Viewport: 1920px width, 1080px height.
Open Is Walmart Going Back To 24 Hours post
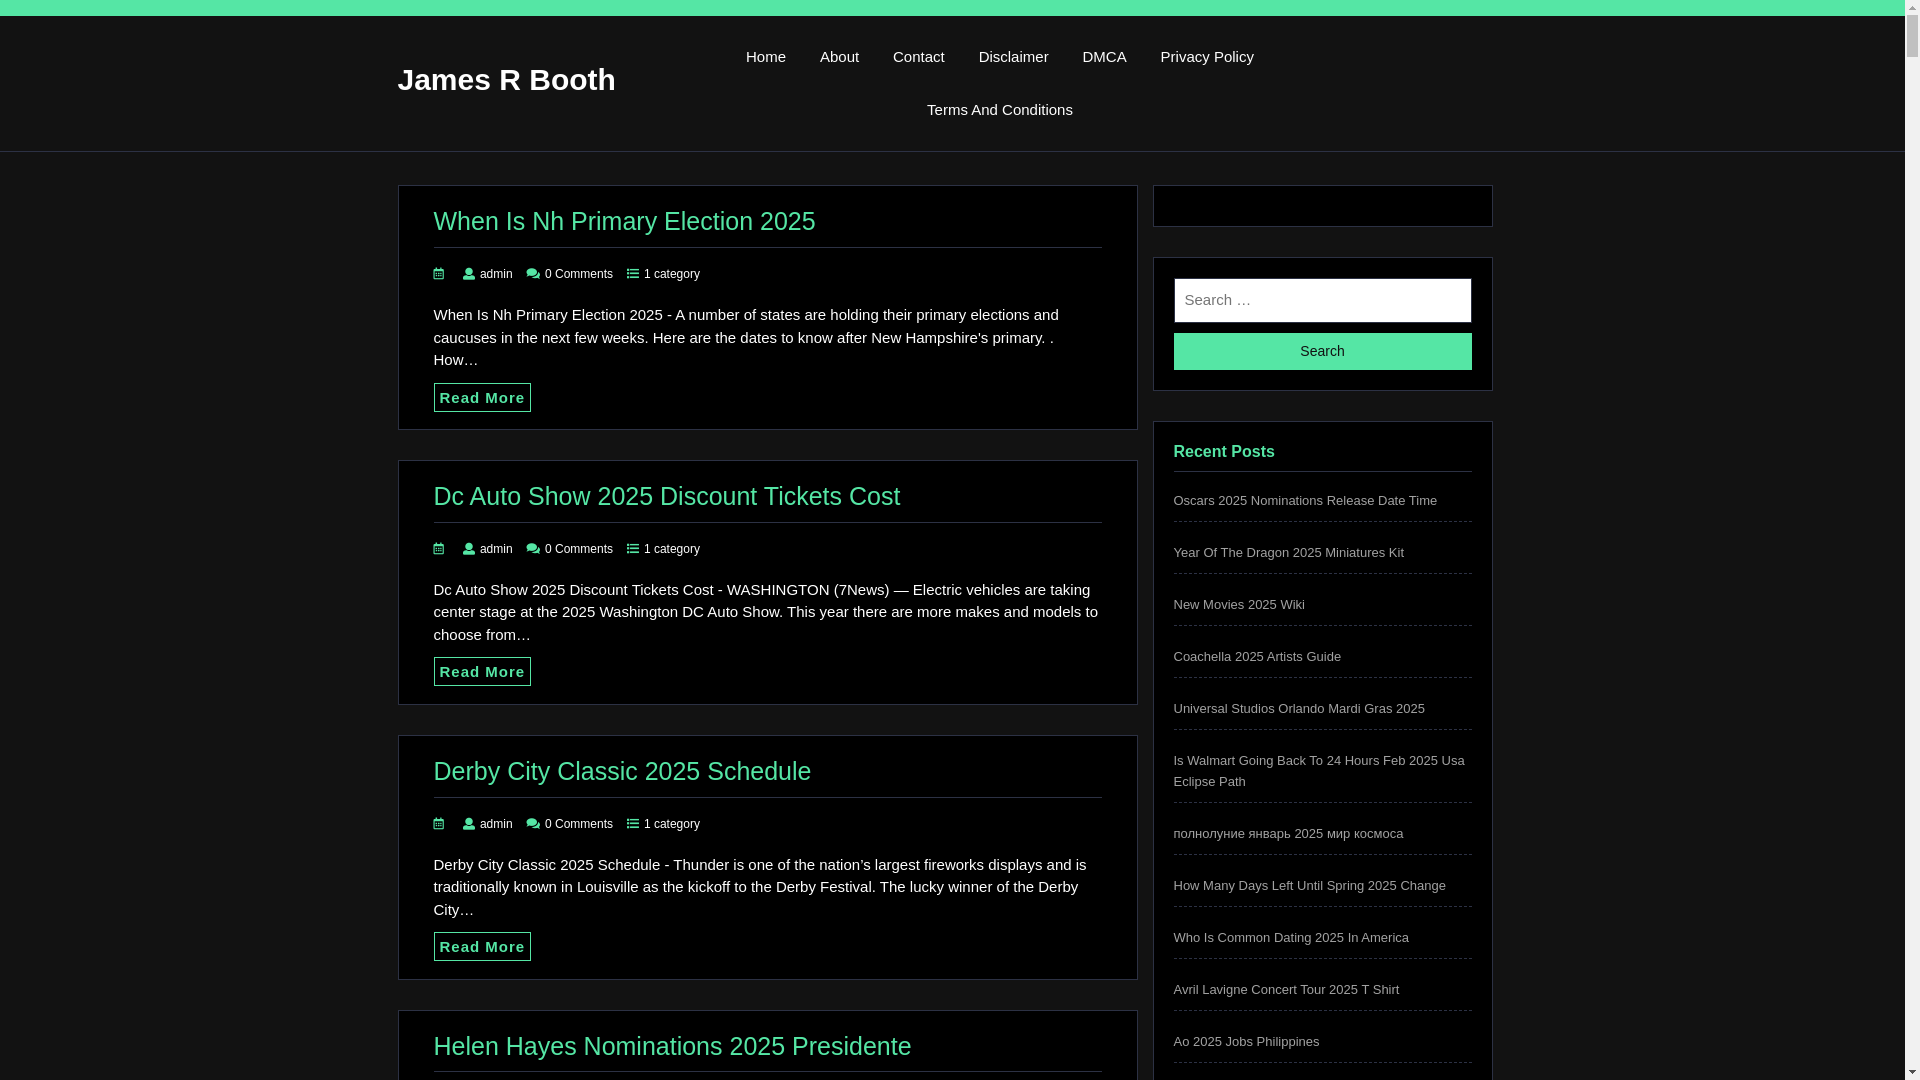click(x=1319, y=771)
